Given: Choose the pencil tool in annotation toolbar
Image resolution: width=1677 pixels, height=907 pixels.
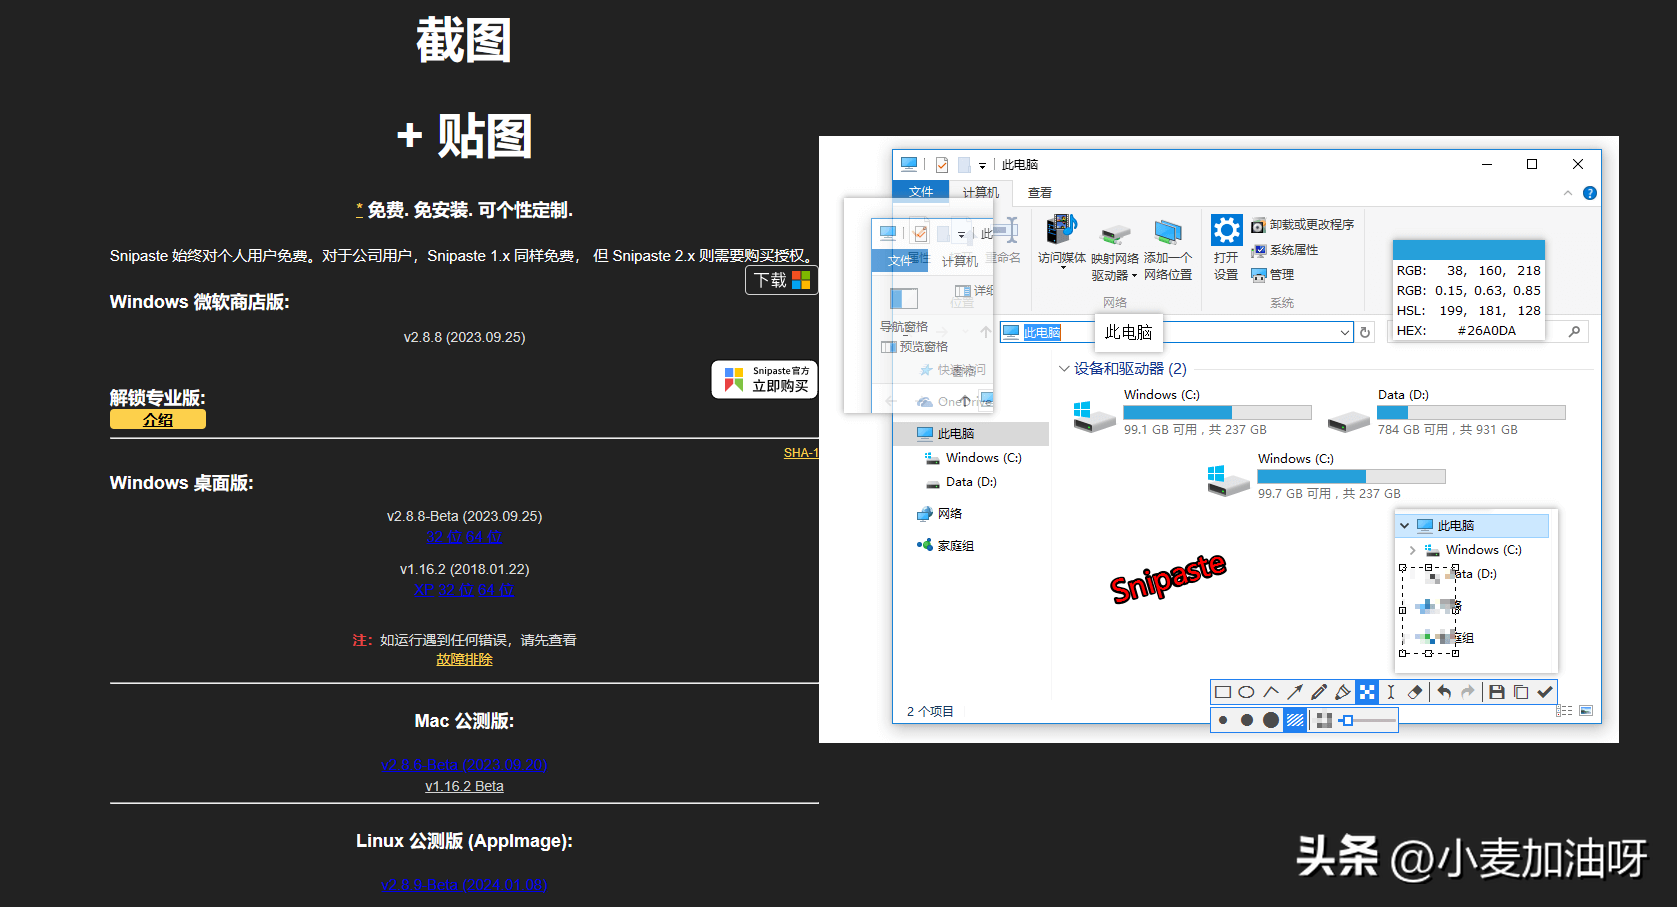Looking at the screenshot, I should click(x=1319, y=692).
